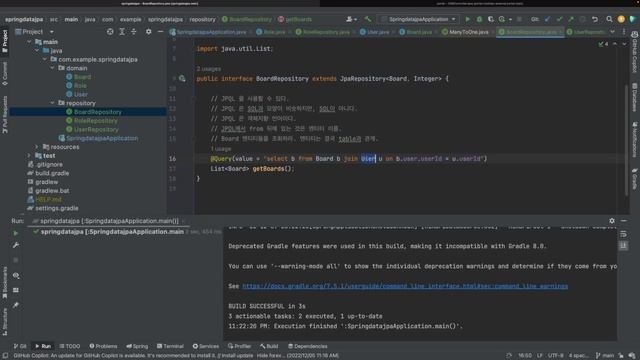
Task: Minimize the Run tool window
Action: pos(624,221)
